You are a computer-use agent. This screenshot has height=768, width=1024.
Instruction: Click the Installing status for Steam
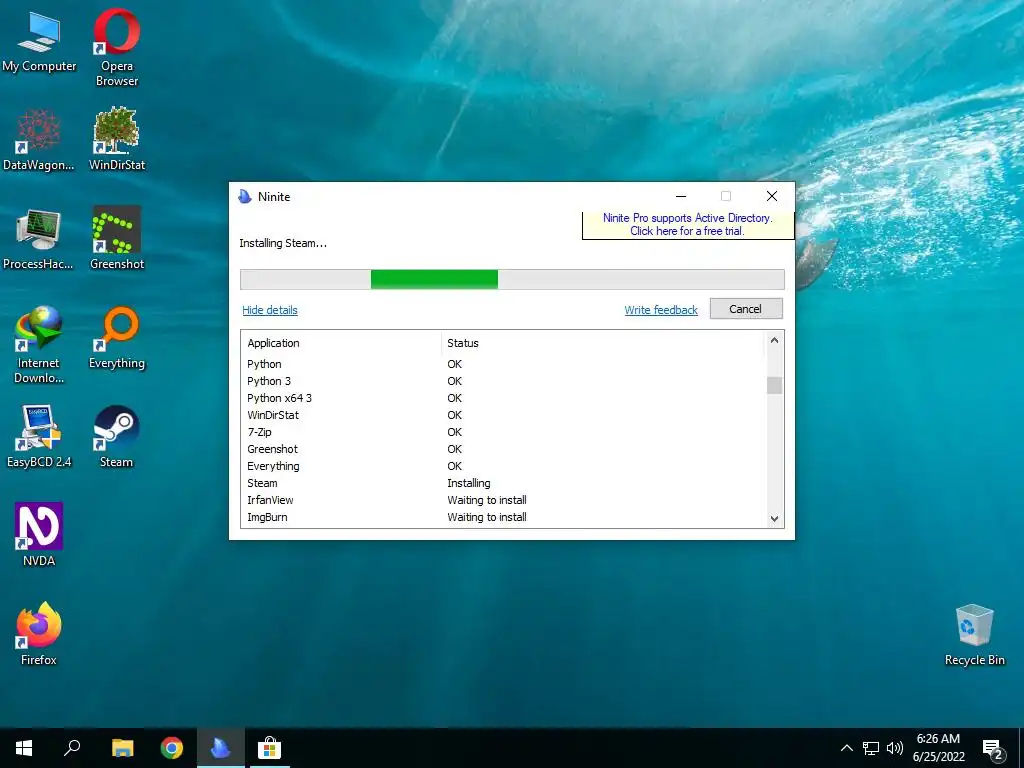[468, 483]
